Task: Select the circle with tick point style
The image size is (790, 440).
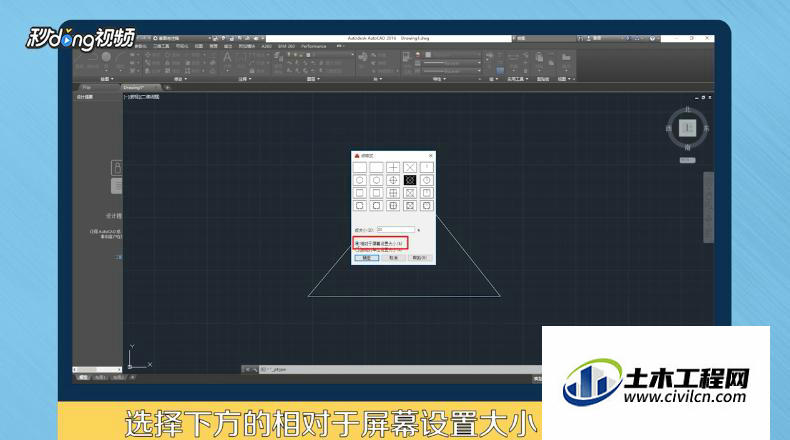Action: click(x=427, y=180)
